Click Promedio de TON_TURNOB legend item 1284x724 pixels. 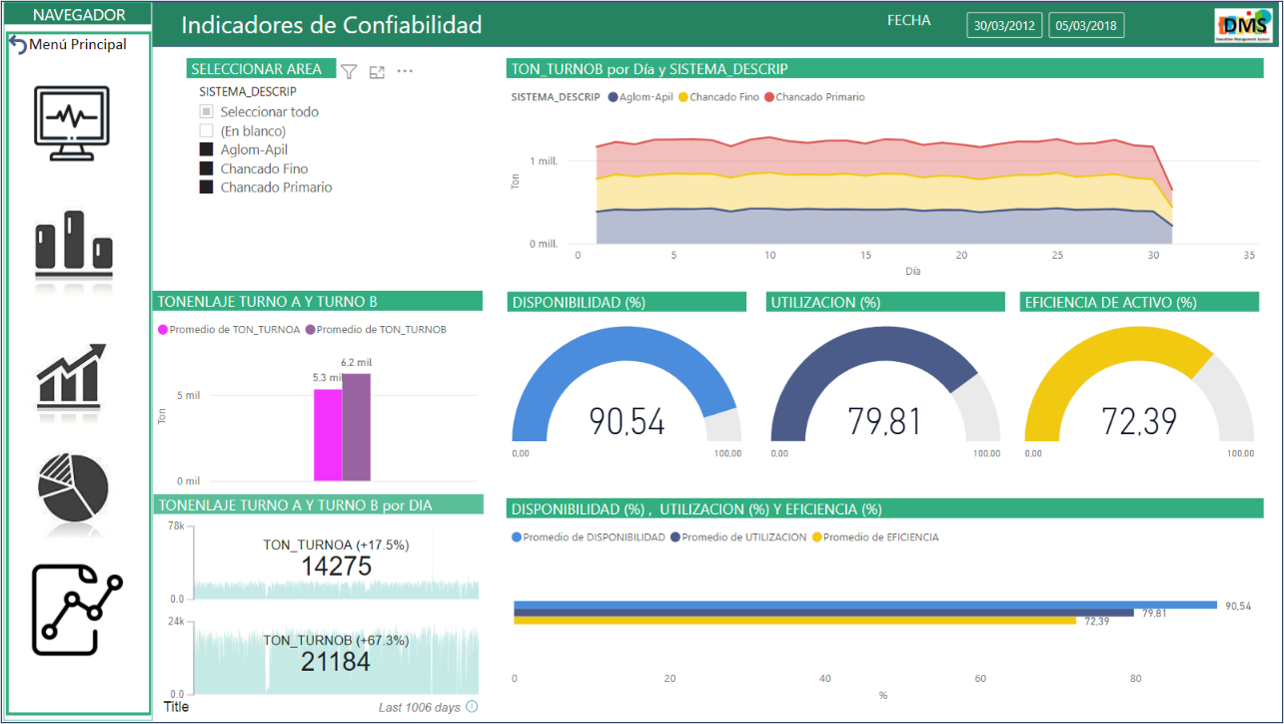(376, 329)
